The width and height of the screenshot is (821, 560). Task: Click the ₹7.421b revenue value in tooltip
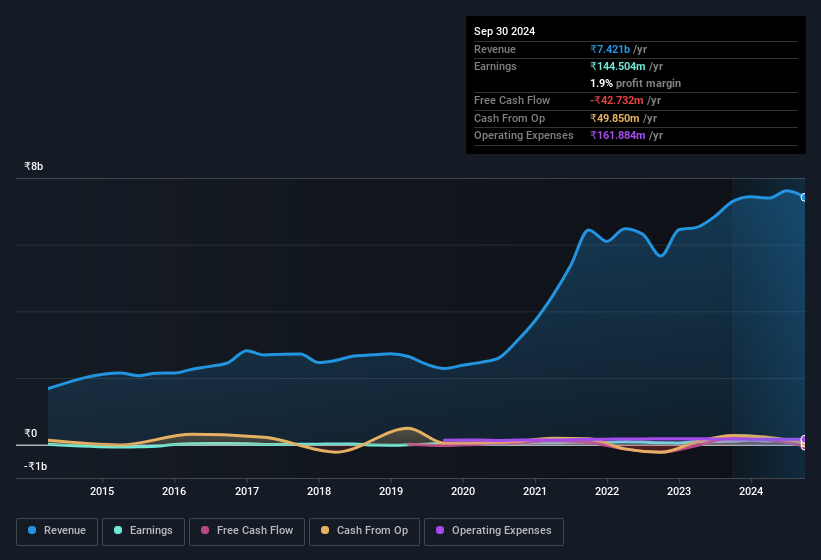click(610, 49)
